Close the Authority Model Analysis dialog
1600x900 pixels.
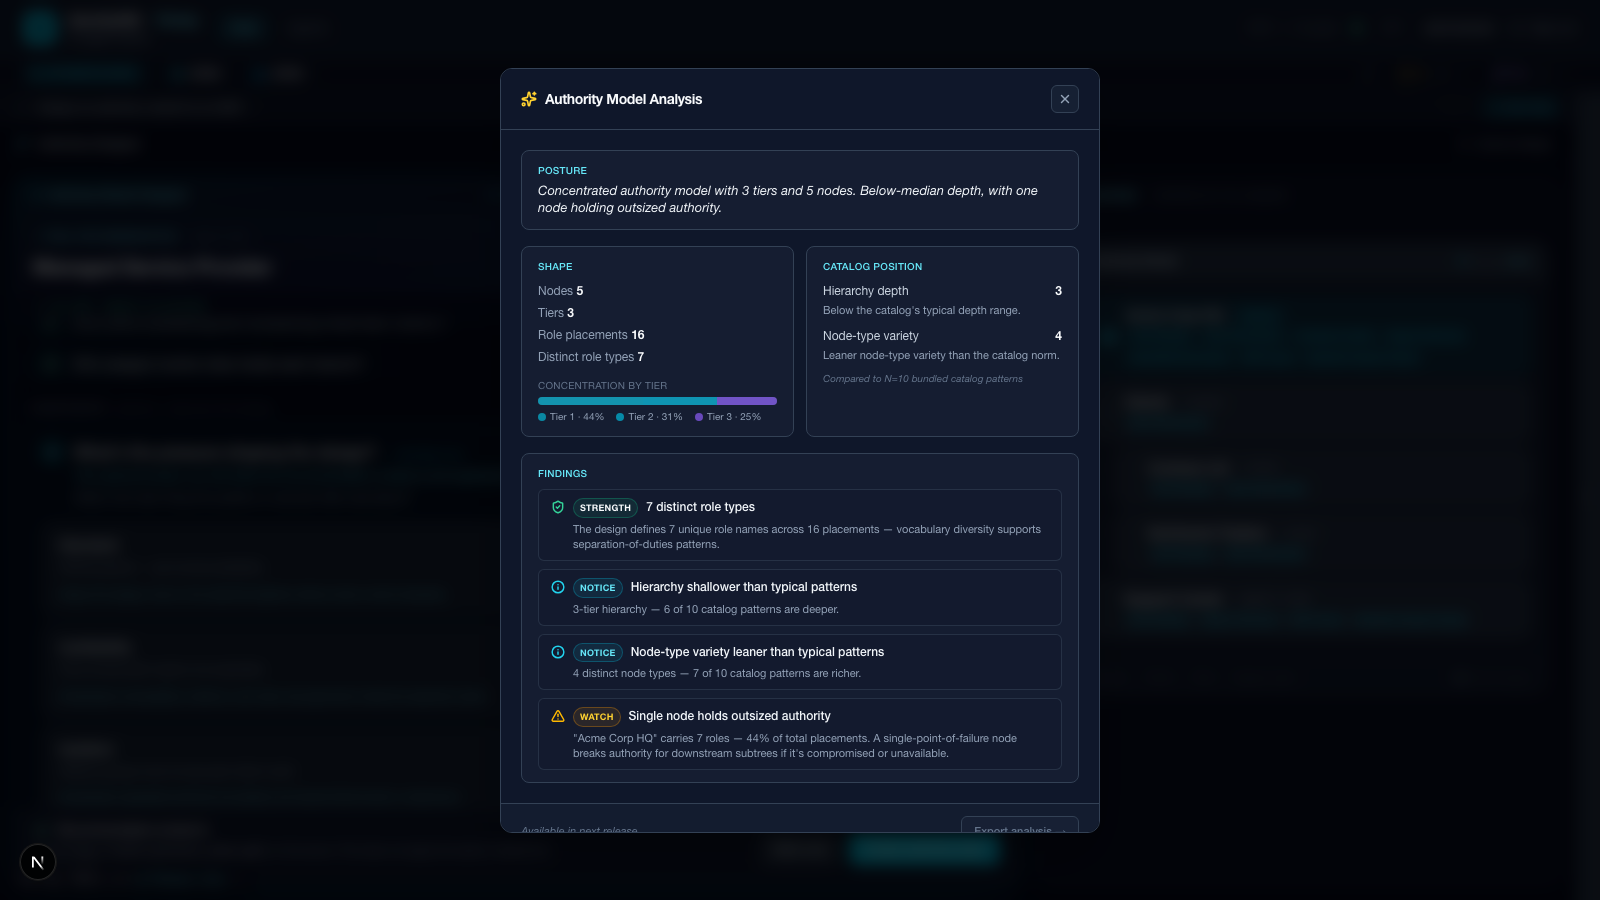(x=1064, y=99)
